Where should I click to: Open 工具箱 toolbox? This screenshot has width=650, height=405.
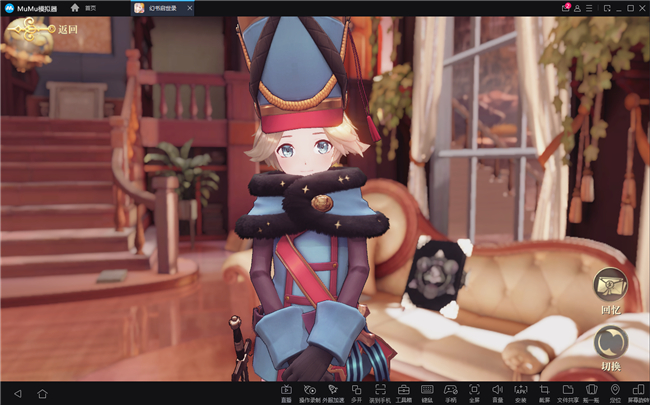403,393
